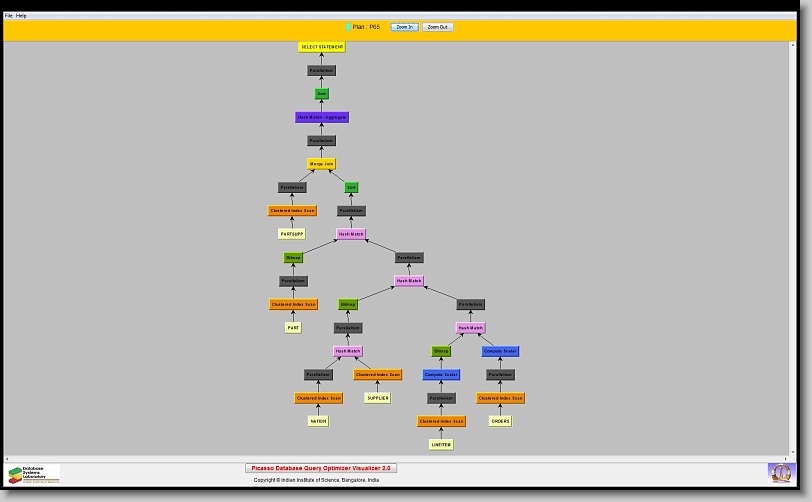The height and width of the screenshot is (502, 812).
Task: Click the blue Compute Scalar node above Parallelism
Action: (x=500, y=351)
